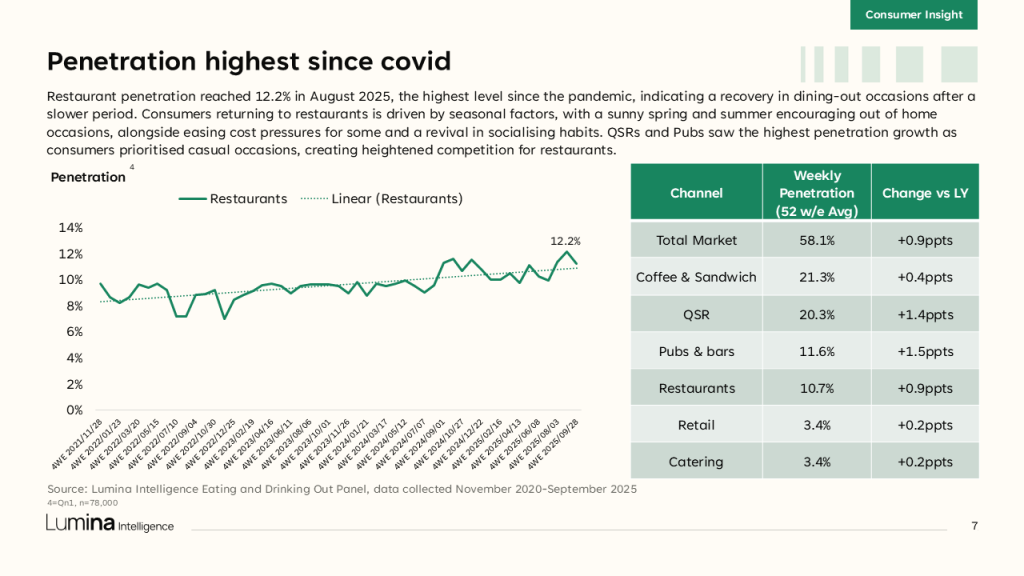Select the slide title "Penetration highest since covid"
This screenshot has height=576, width=1024.
249,62
